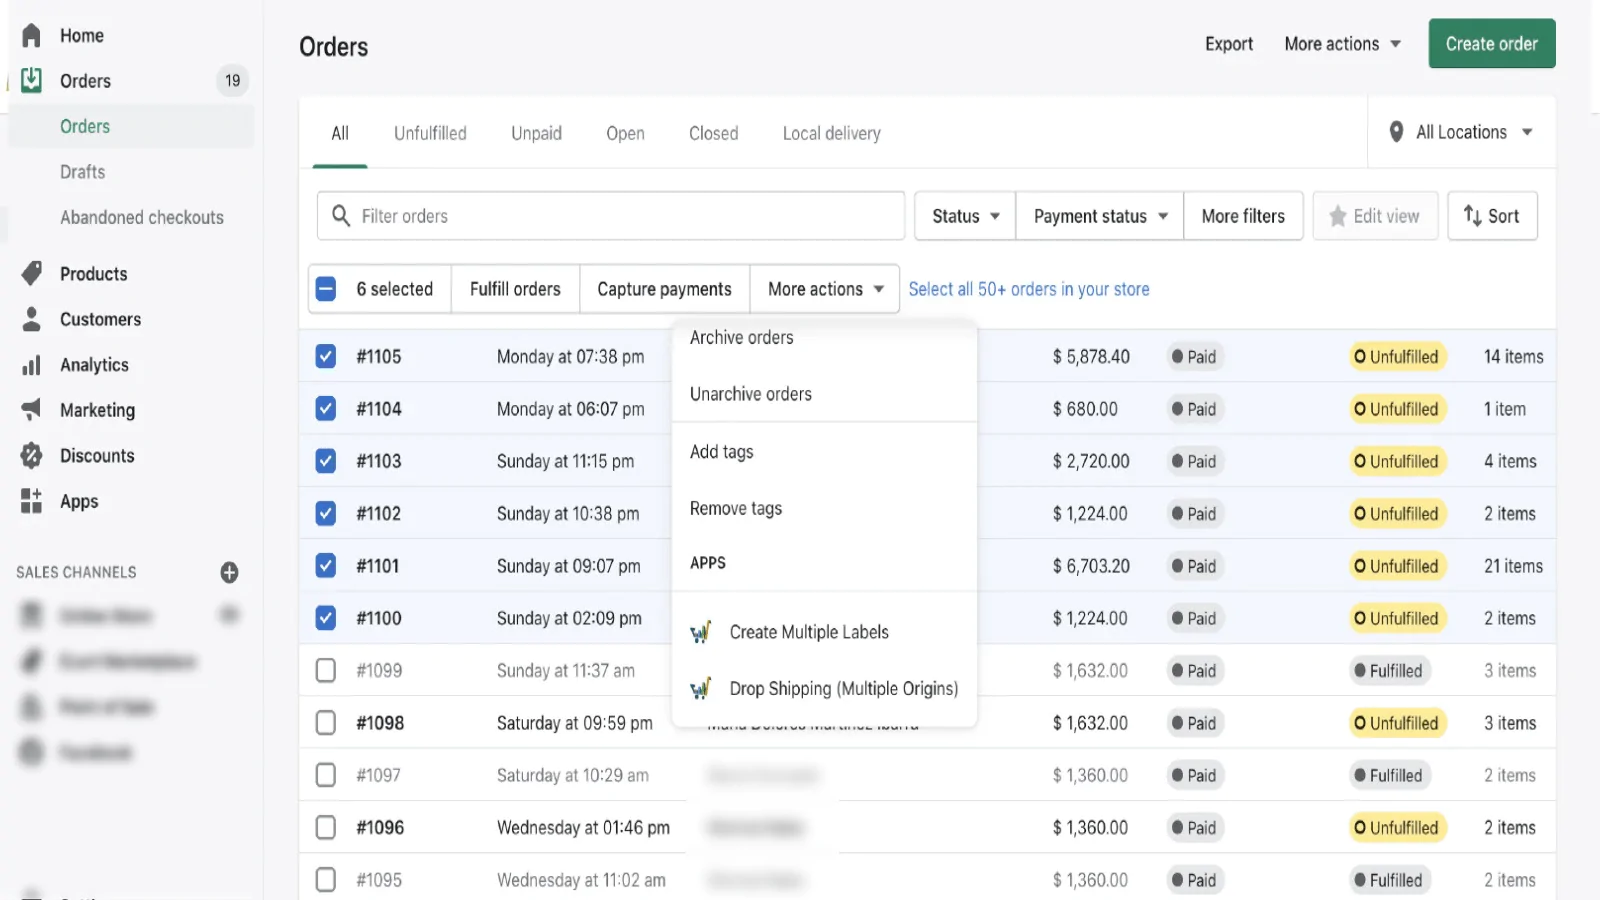1600x900 pixels.
Task: Click the Edit view button
Action: 1375,216
